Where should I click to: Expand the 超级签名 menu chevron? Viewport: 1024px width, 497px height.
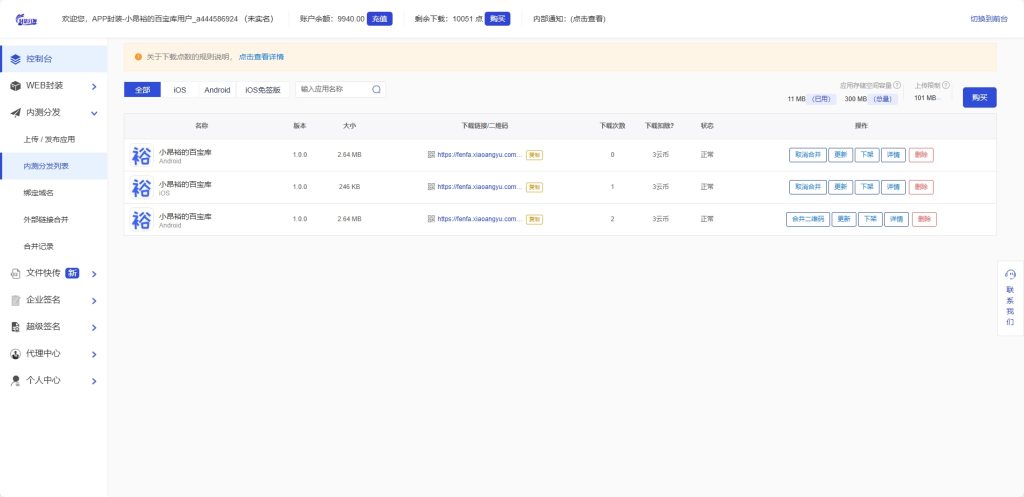click(x=94, y=328)
